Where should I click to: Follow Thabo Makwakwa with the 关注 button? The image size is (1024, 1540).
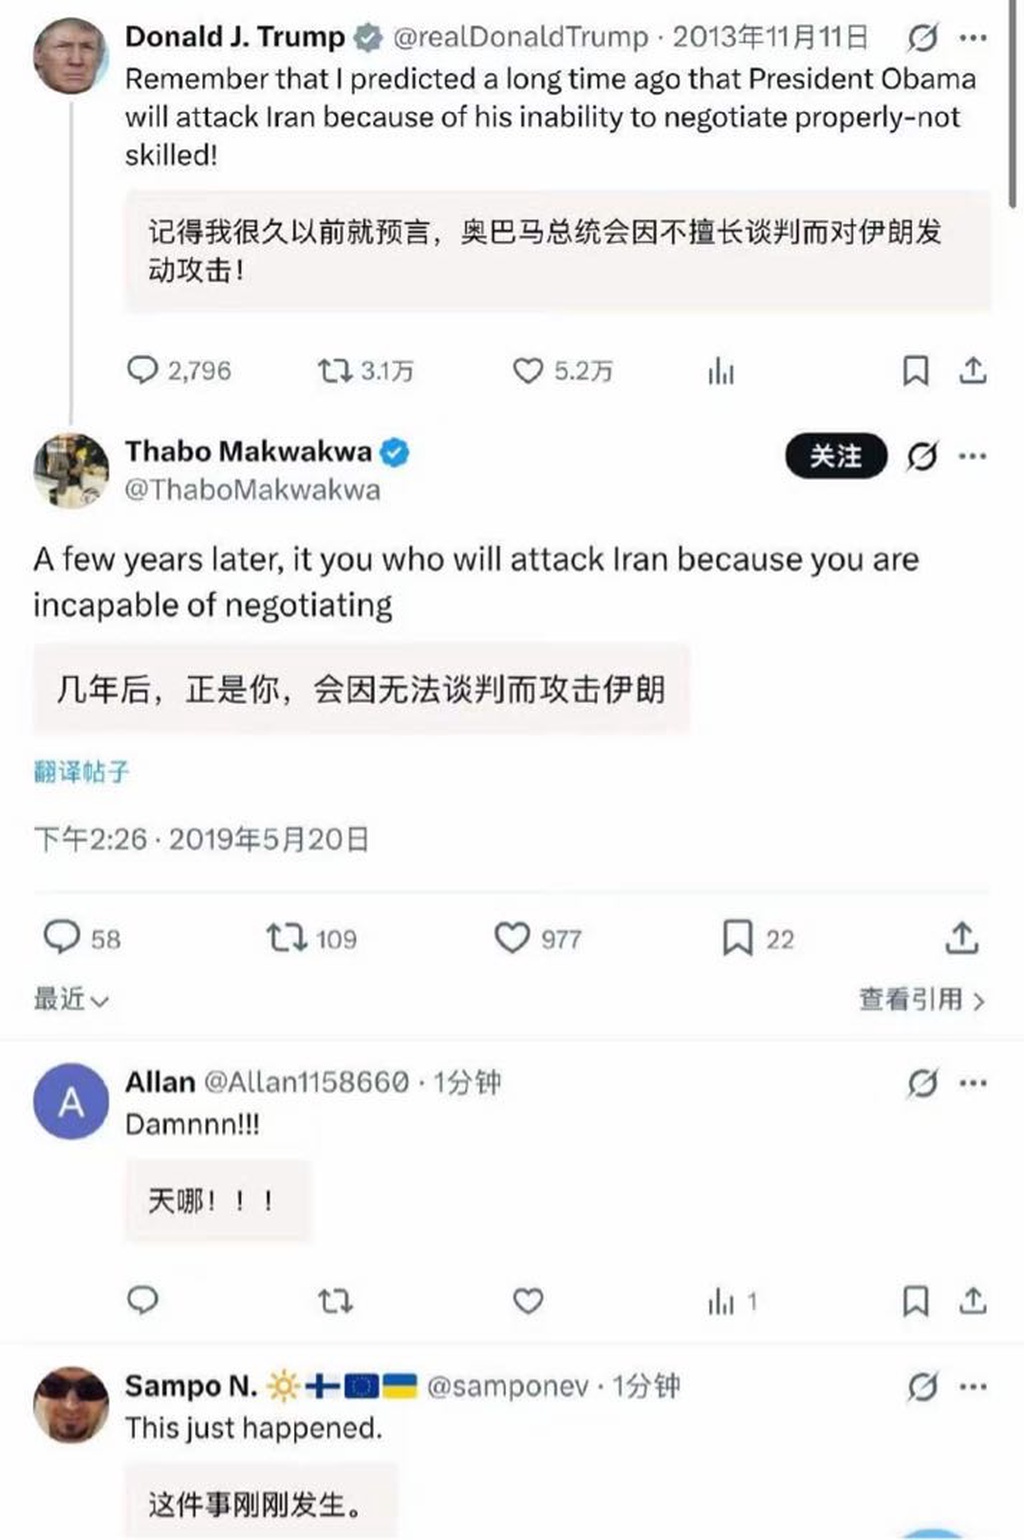coord(836,456)
